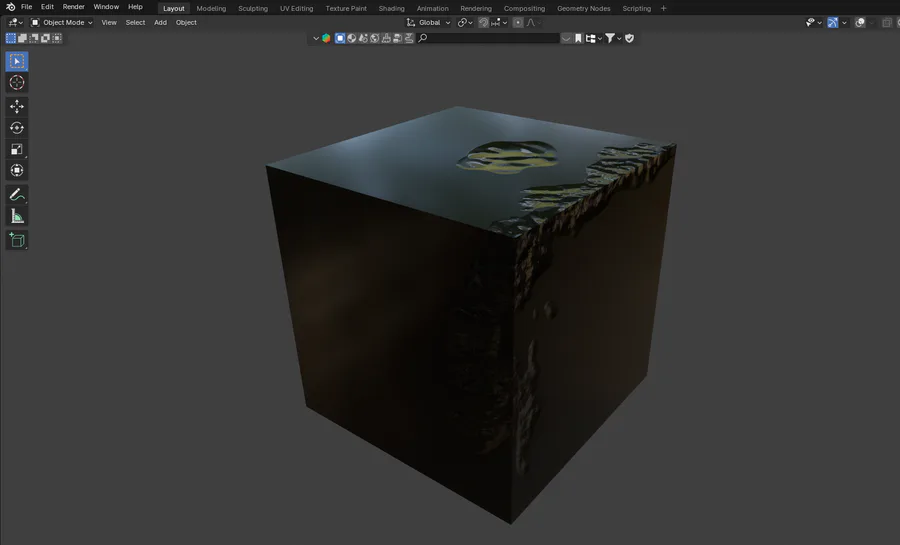Open the Edit menu
The image size is (900, 545).
pos(47,7)
